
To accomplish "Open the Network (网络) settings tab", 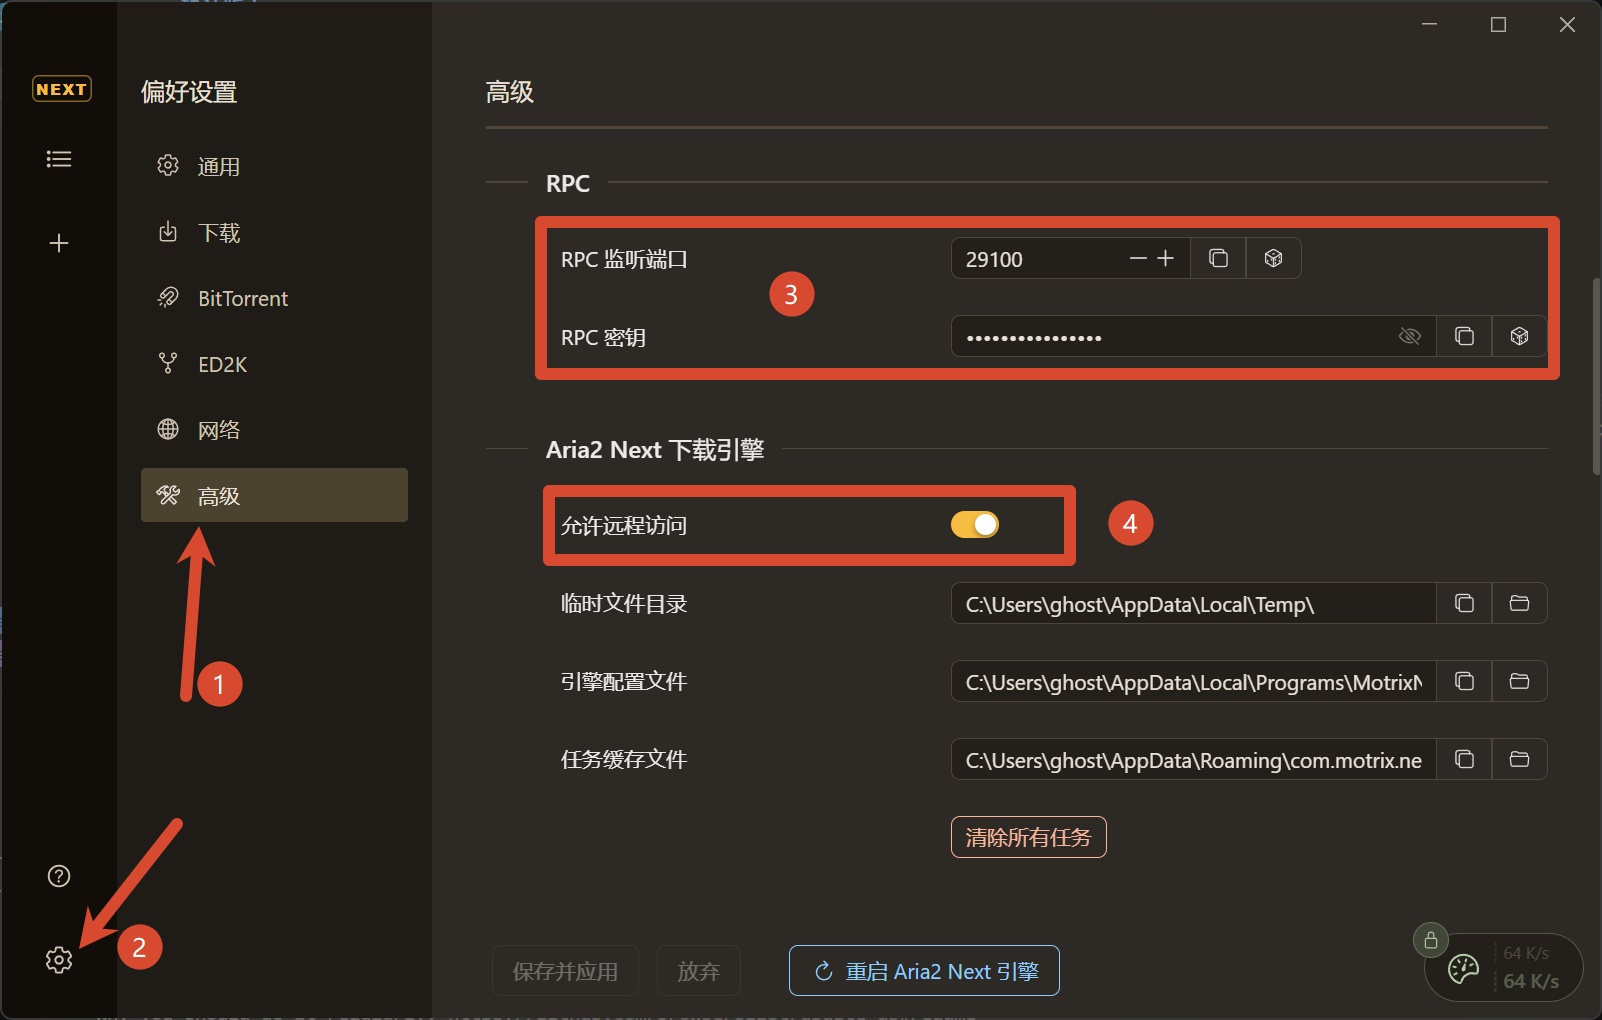I will pos(274,430).
